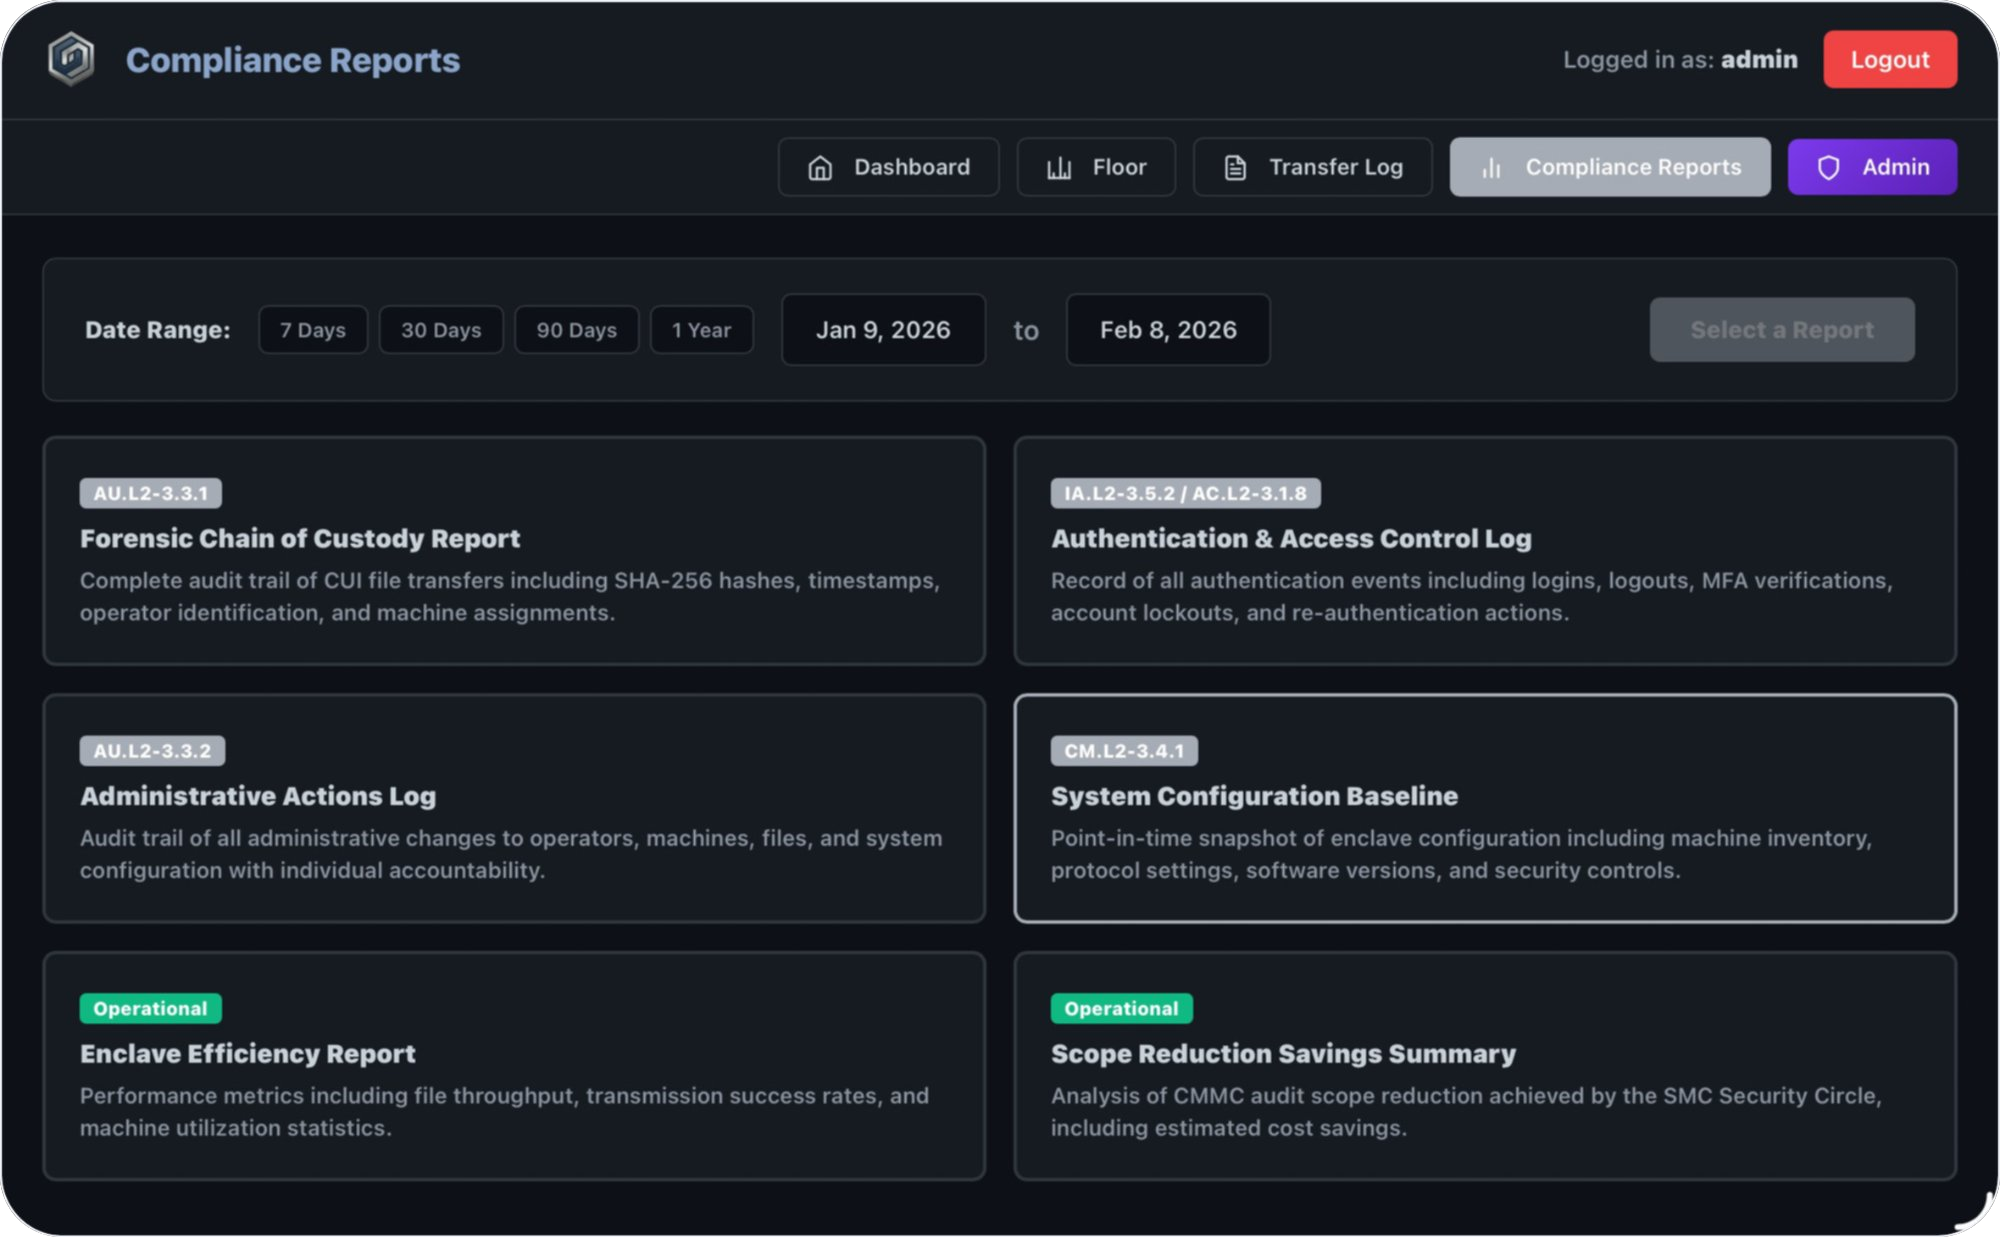
Task: Open Forensic Chain of Custody Report card
Action: pos(514,551)
